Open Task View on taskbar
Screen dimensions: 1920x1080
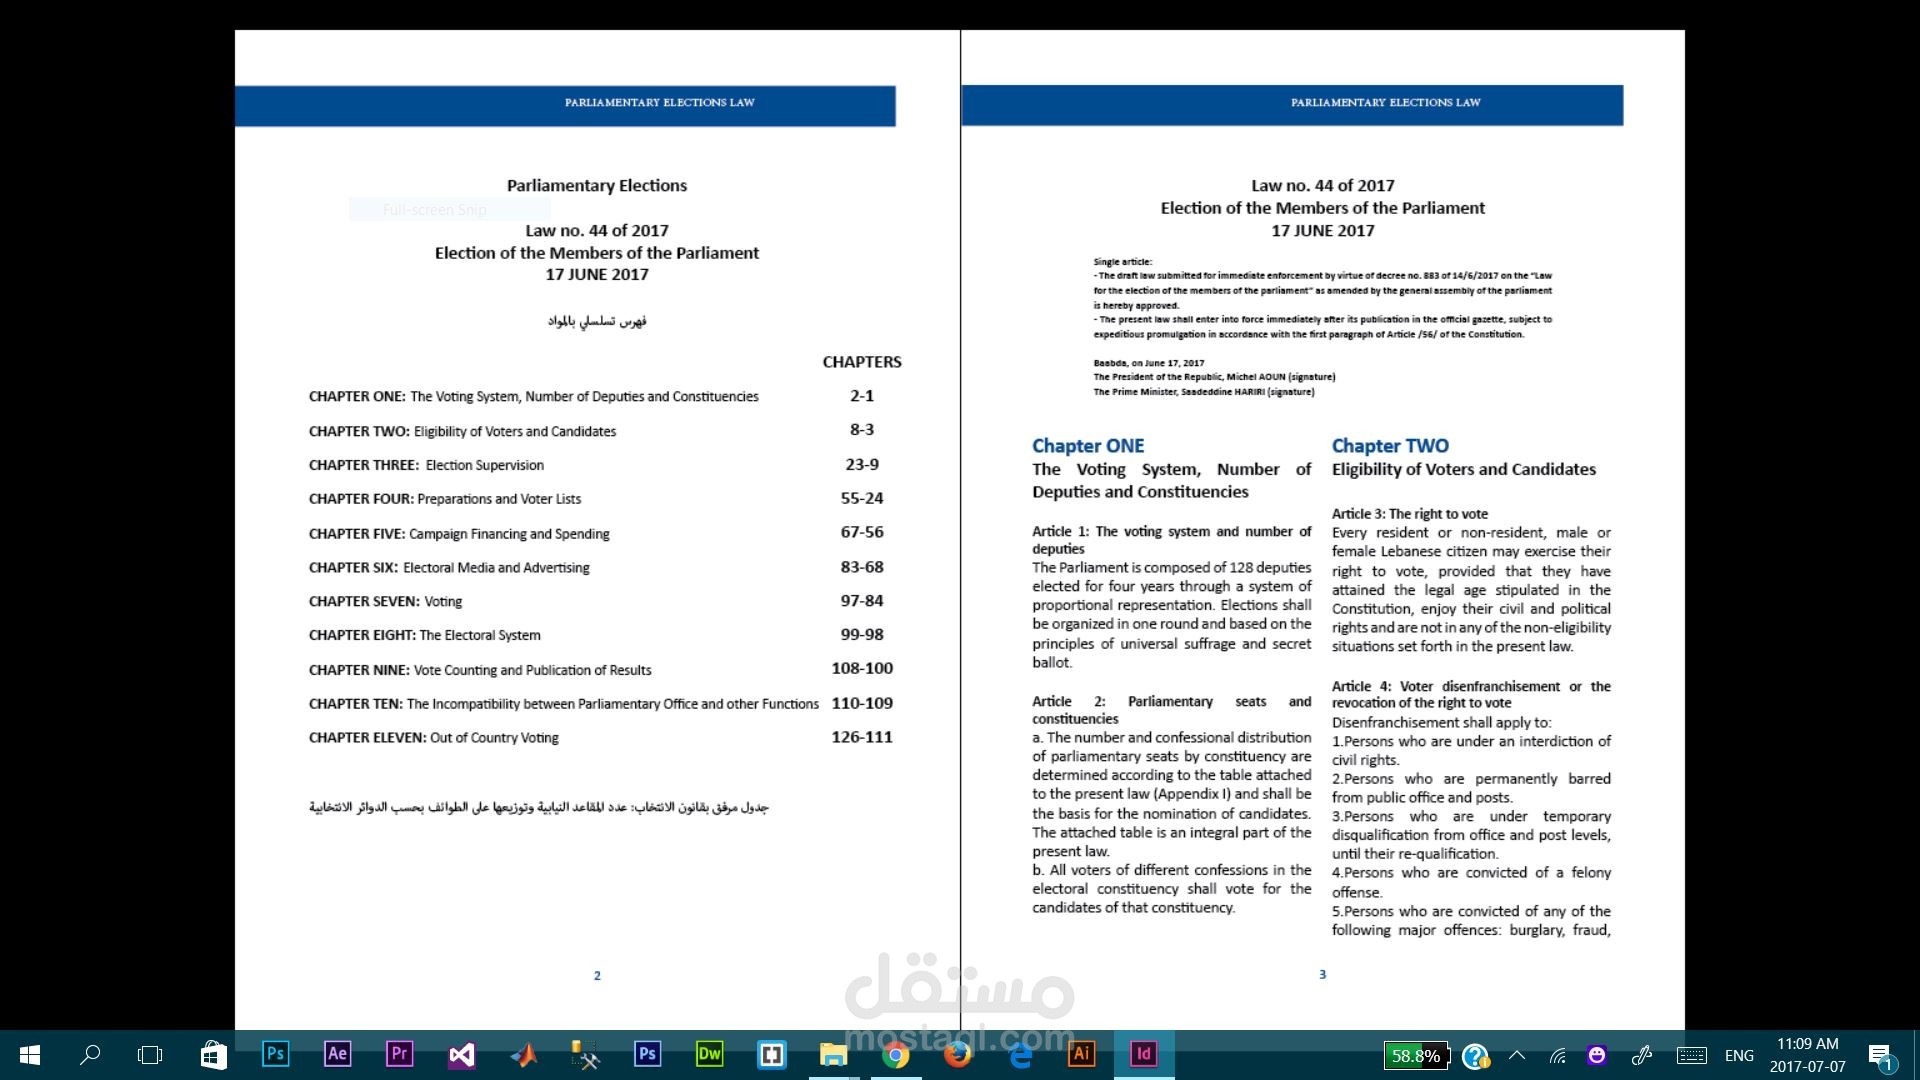150,1054
